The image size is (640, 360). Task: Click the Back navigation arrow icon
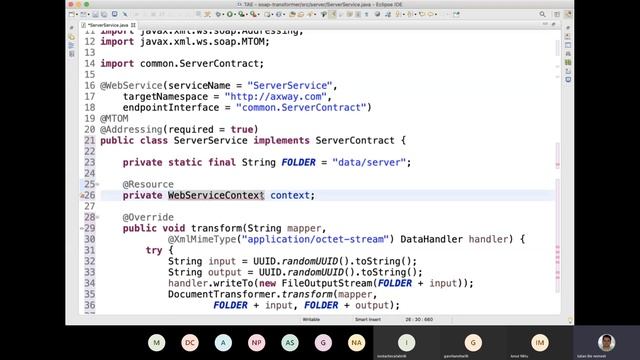422,14
